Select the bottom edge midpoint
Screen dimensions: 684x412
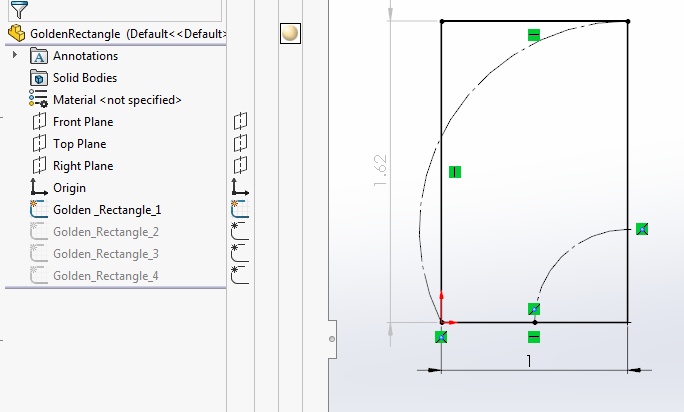coord(535,323)
